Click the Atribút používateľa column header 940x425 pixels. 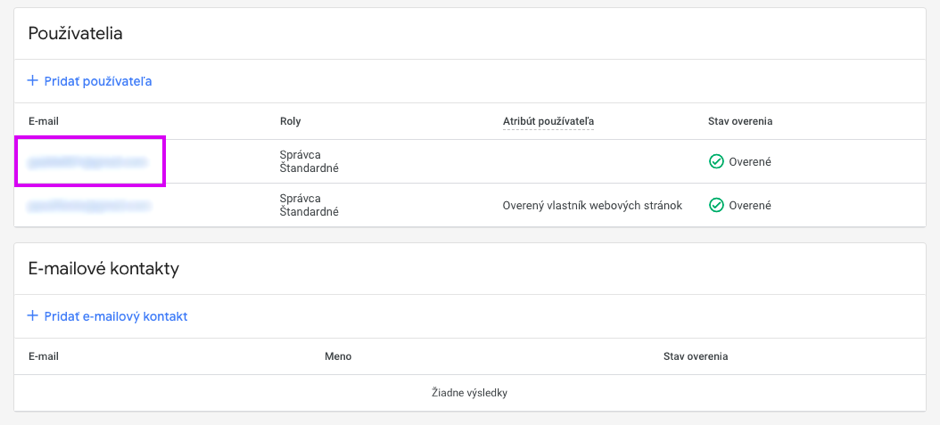pos(549,121)
